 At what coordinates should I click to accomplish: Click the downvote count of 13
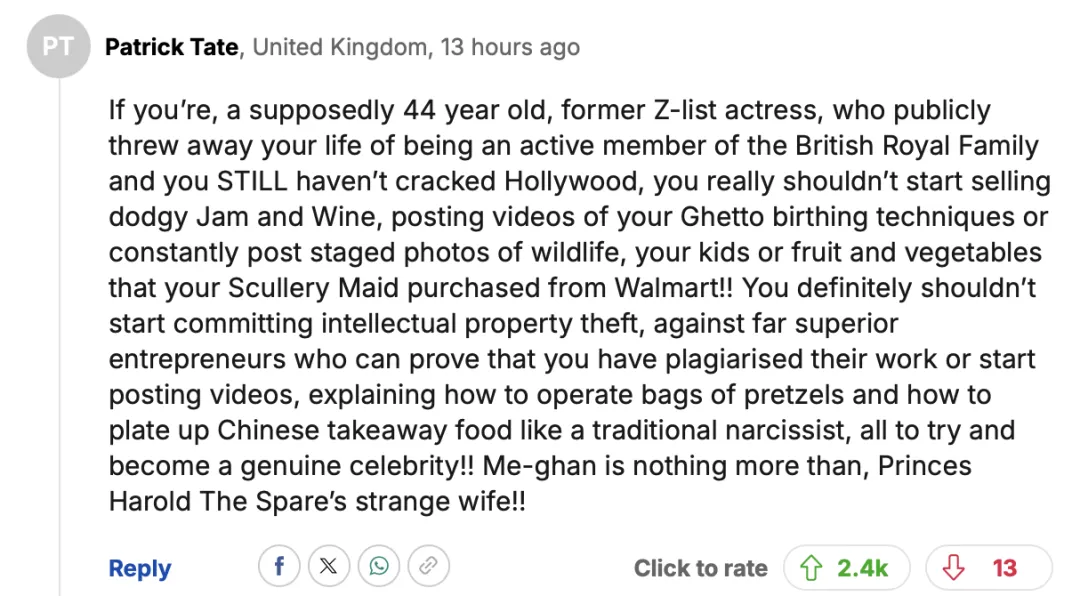click(1004, 568)
